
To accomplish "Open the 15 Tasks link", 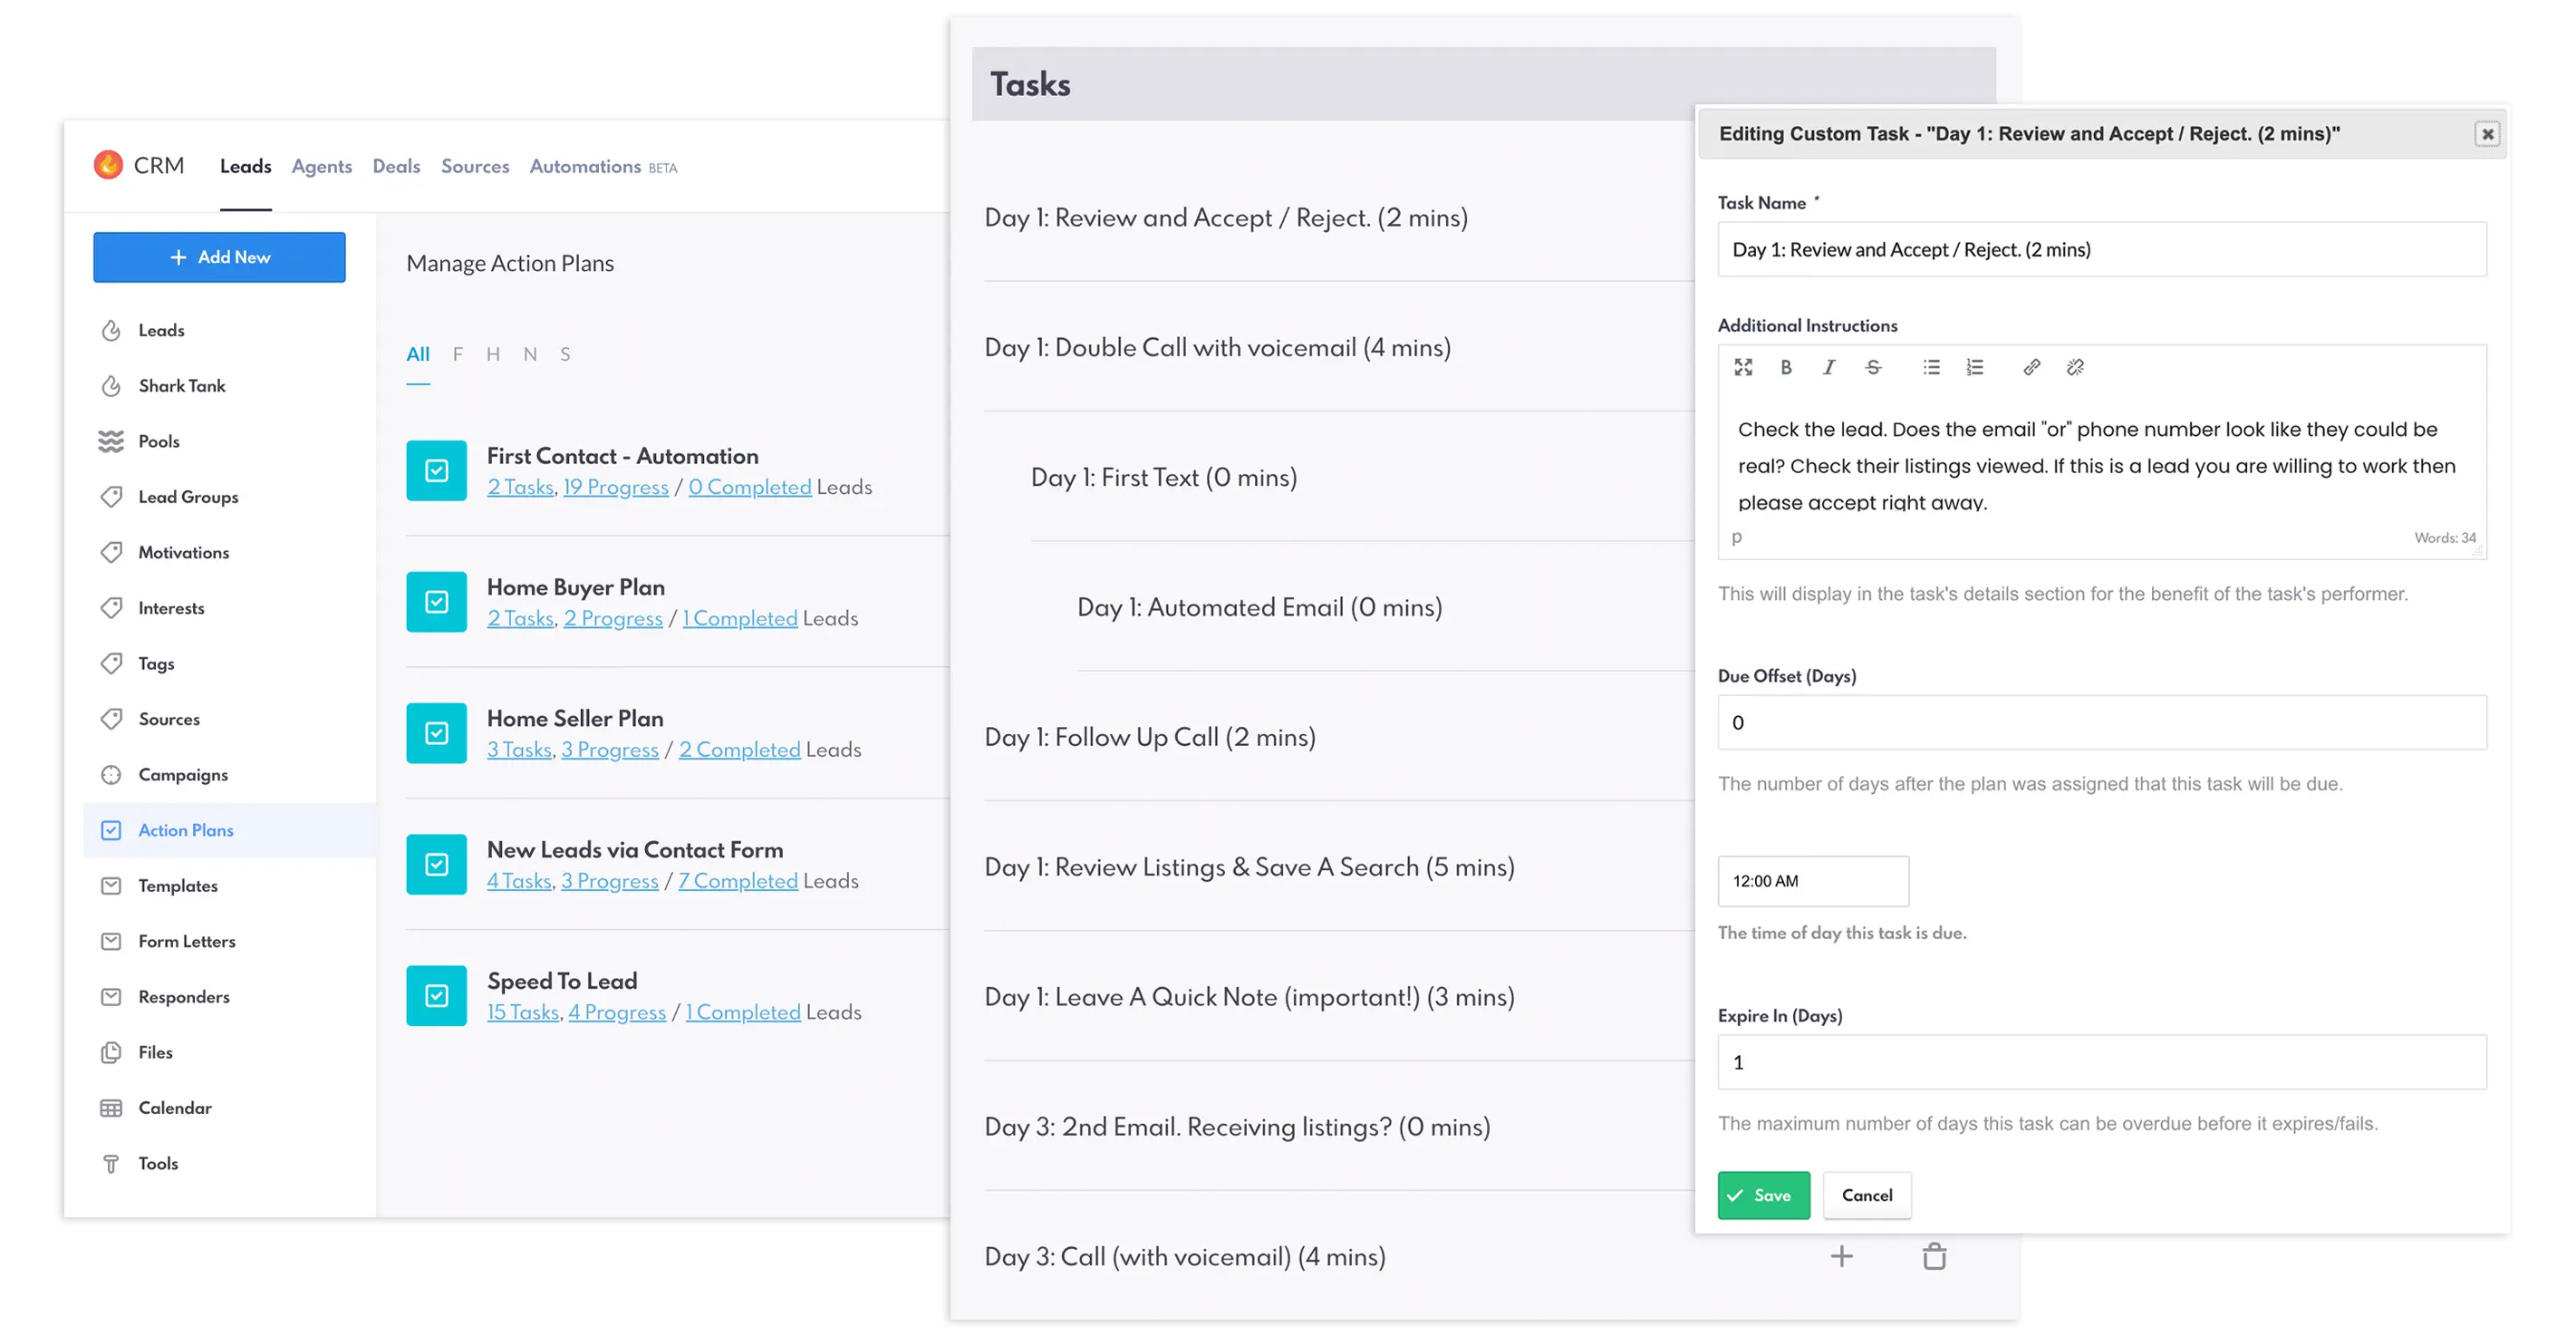I will (x=522, y=1012).
